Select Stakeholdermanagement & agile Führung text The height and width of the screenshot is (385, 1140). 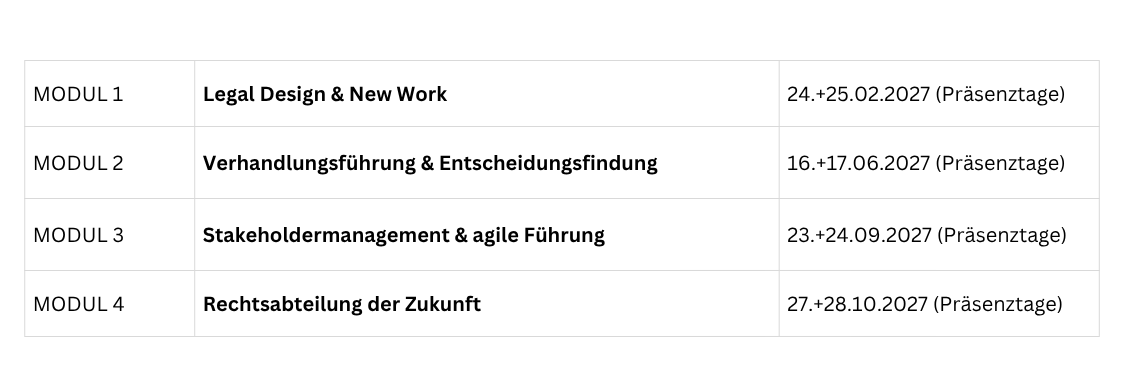[404, 235]
